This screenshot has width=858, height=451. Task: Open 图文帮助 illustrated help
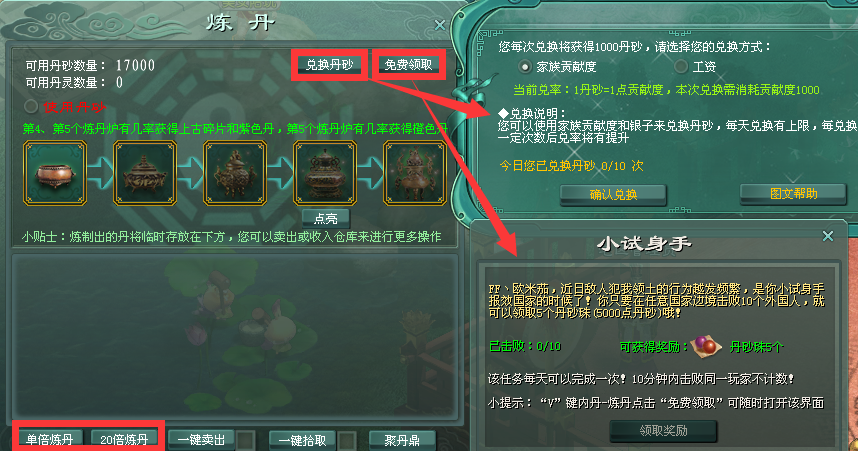(793, 193)
